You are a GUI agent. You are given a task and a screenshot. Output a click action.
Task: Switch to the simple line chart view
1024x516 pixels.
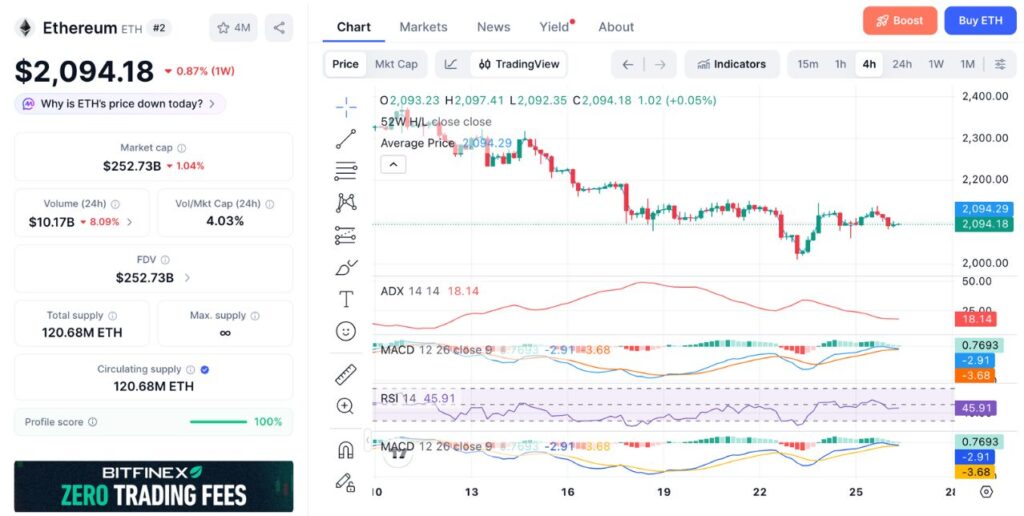[x=451, y=64]
